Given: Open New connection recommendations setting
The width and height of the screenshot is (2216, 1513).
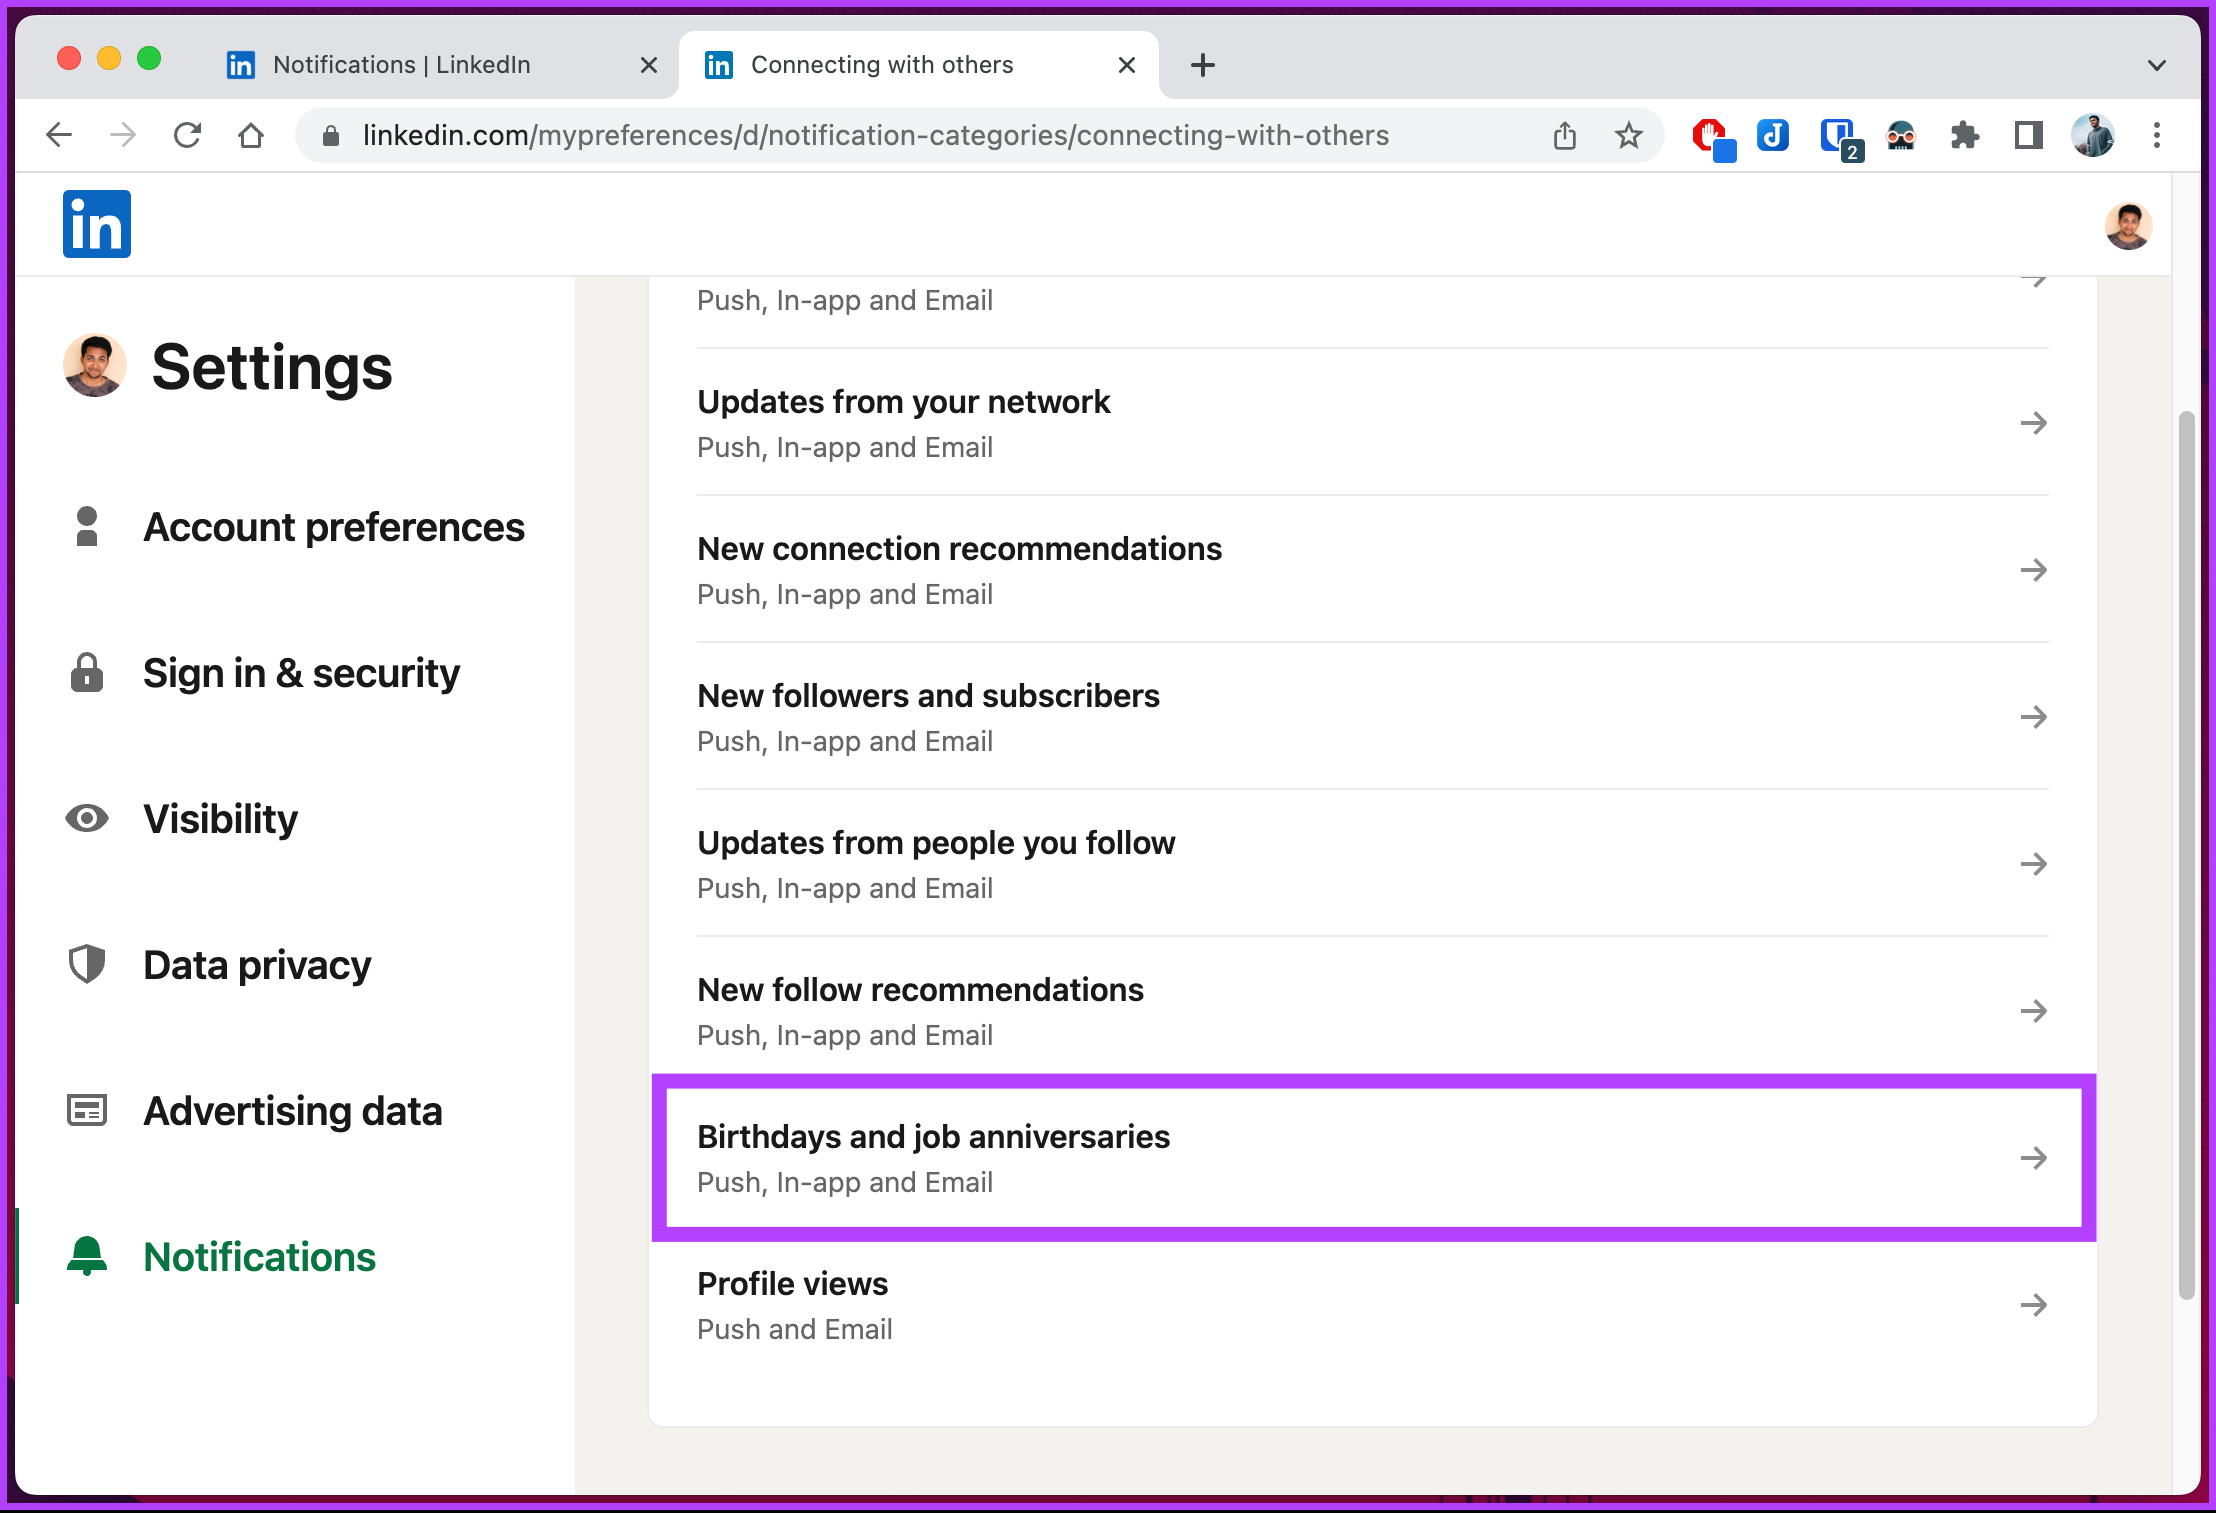Looking at the screenshot, I should 1373,570.
